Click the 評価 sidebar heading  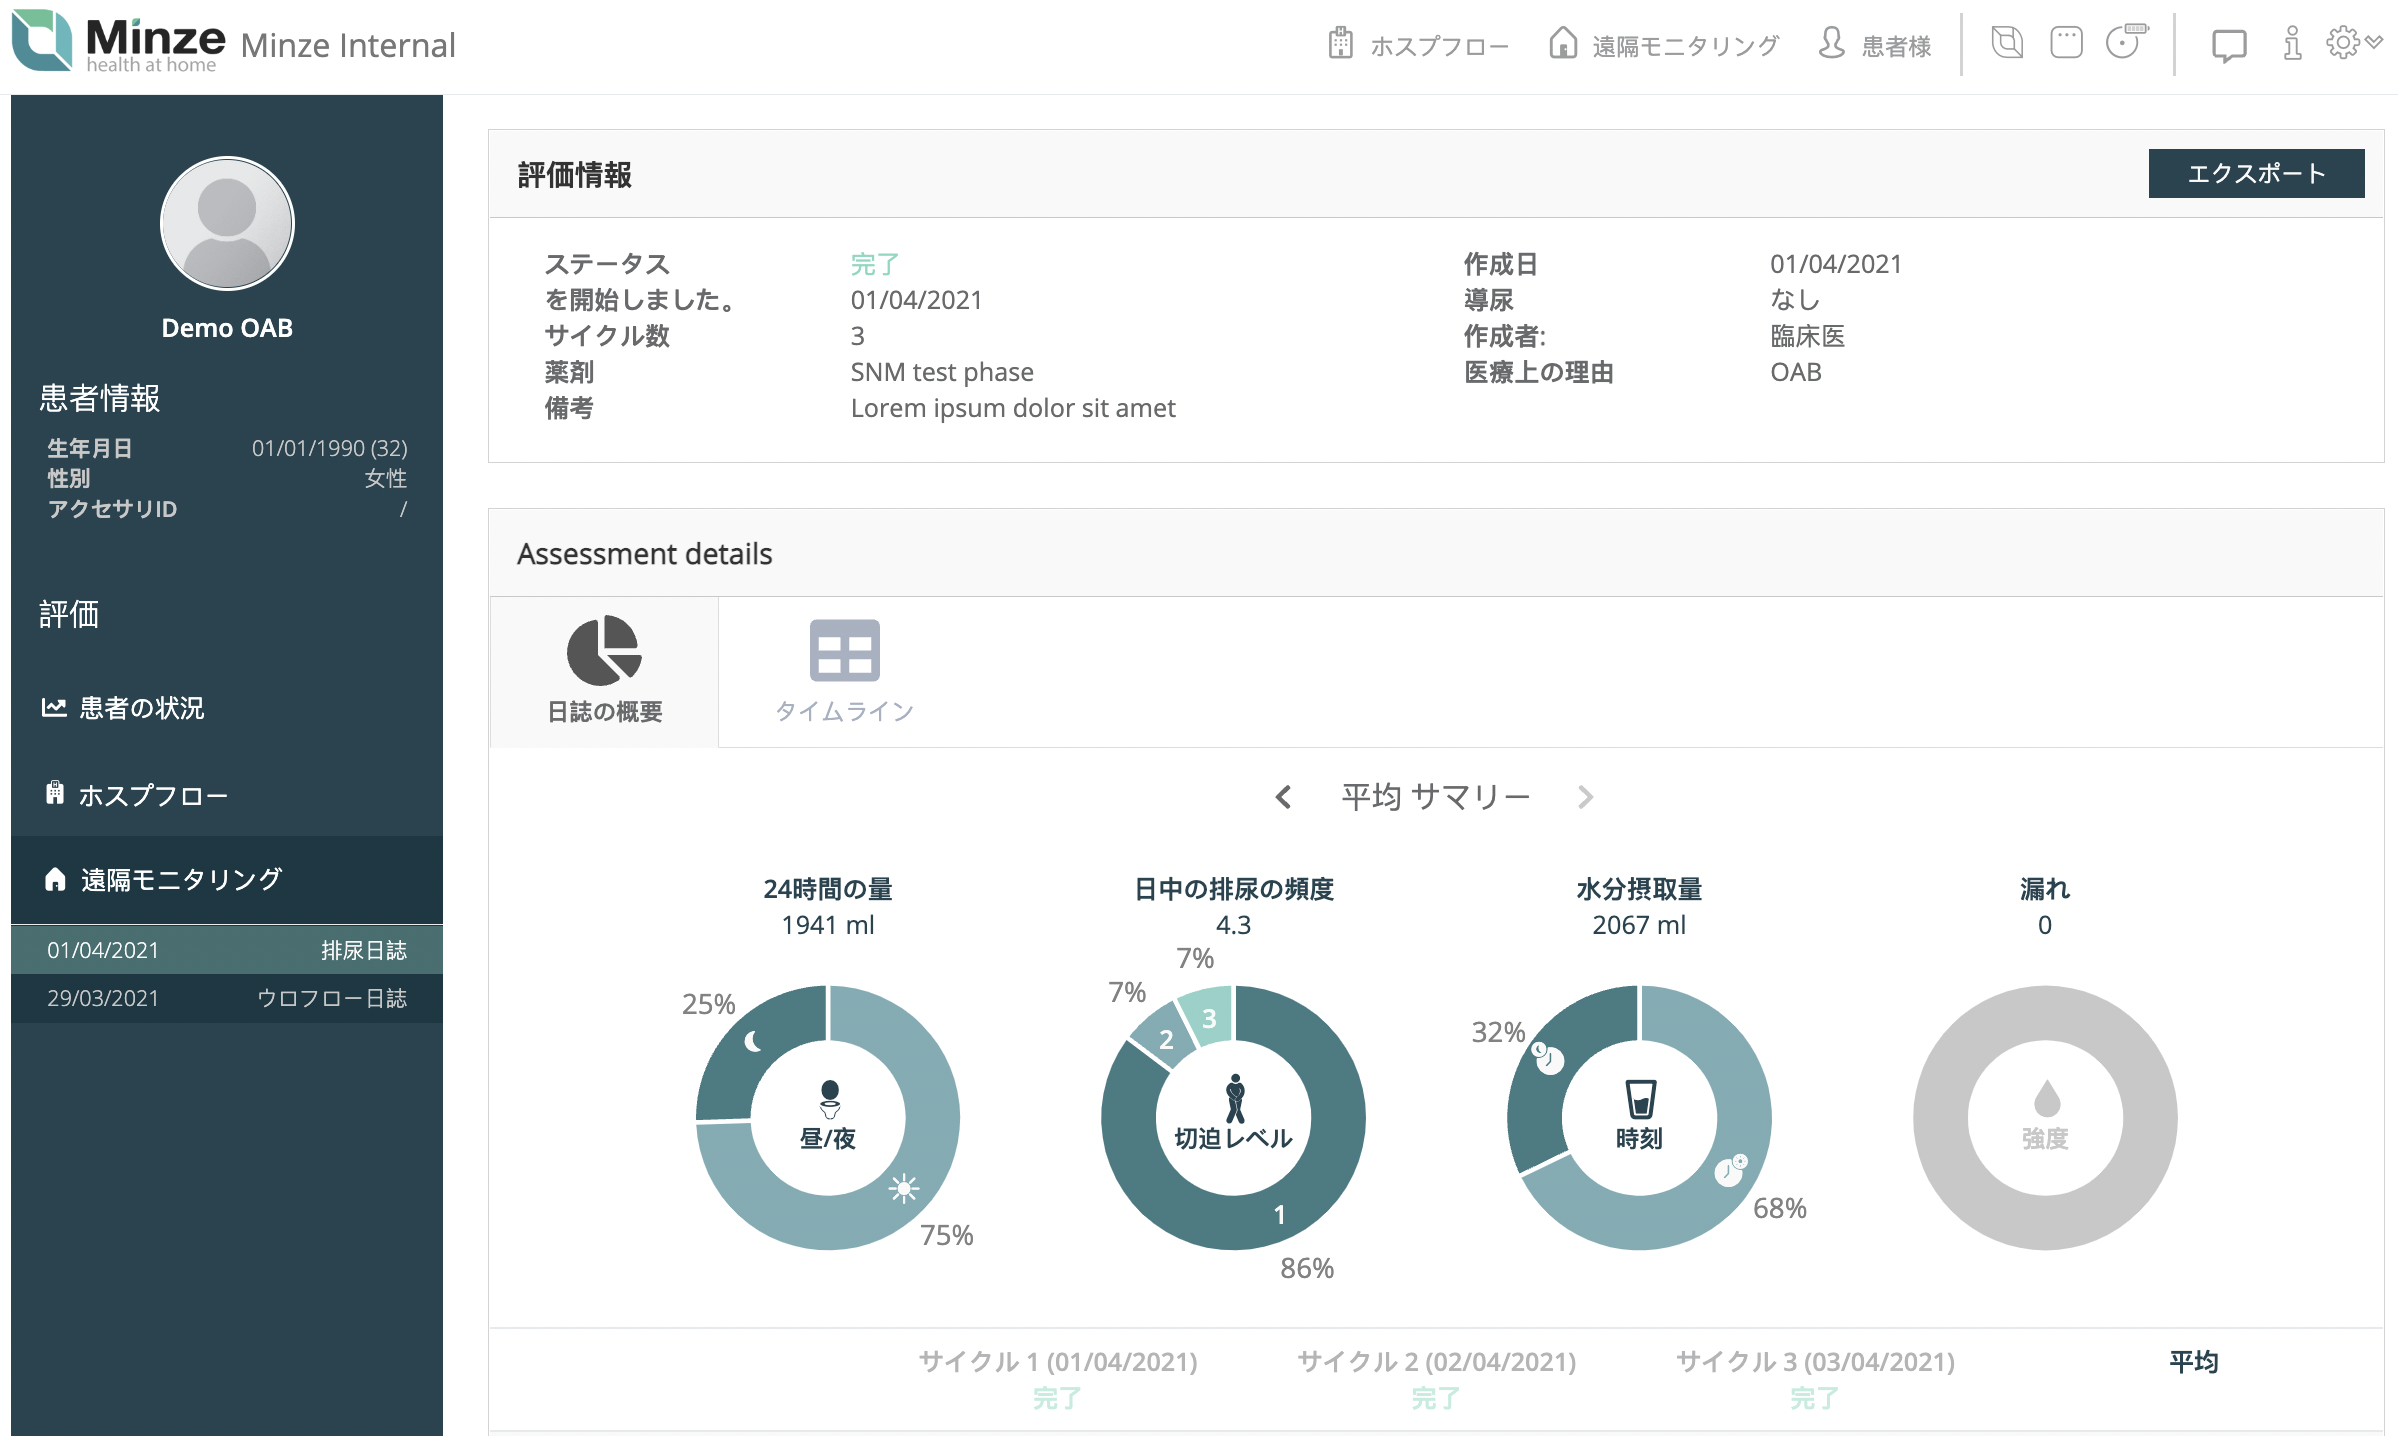[69, 614]
